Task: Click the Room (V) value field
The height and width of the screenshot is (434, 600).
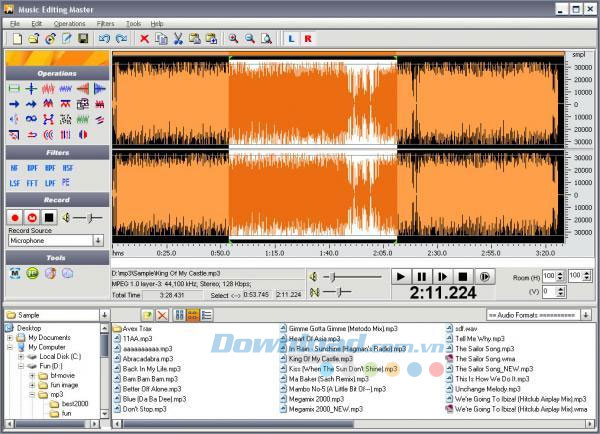Action: [549, 292]
